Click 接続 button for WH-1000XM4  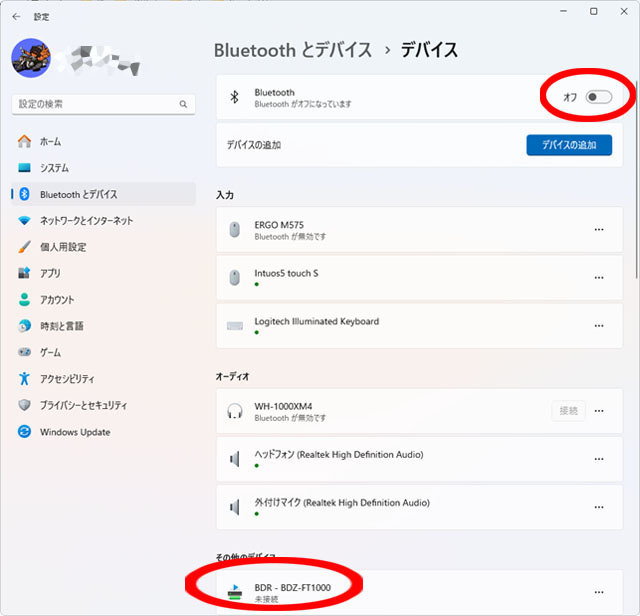pyautogui.click(x=569, y=411)
